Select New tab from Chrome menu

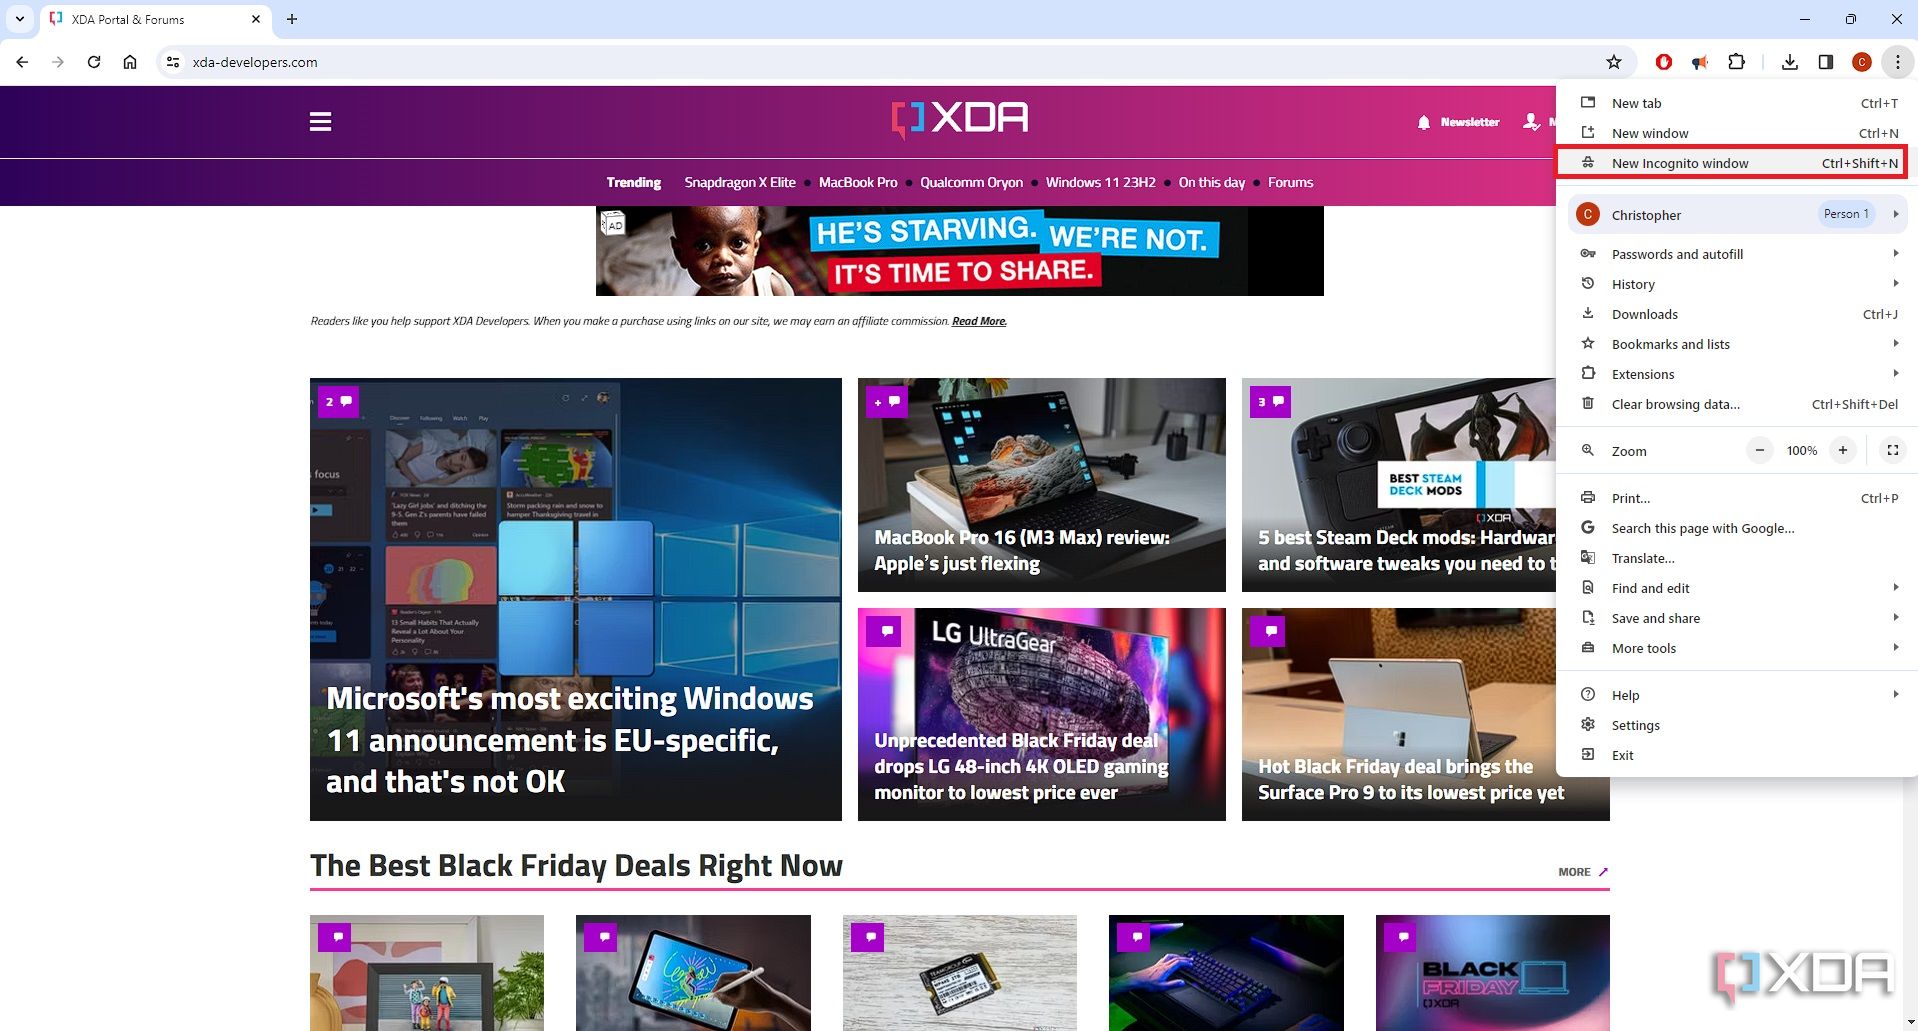click(x=1737, y=103)
